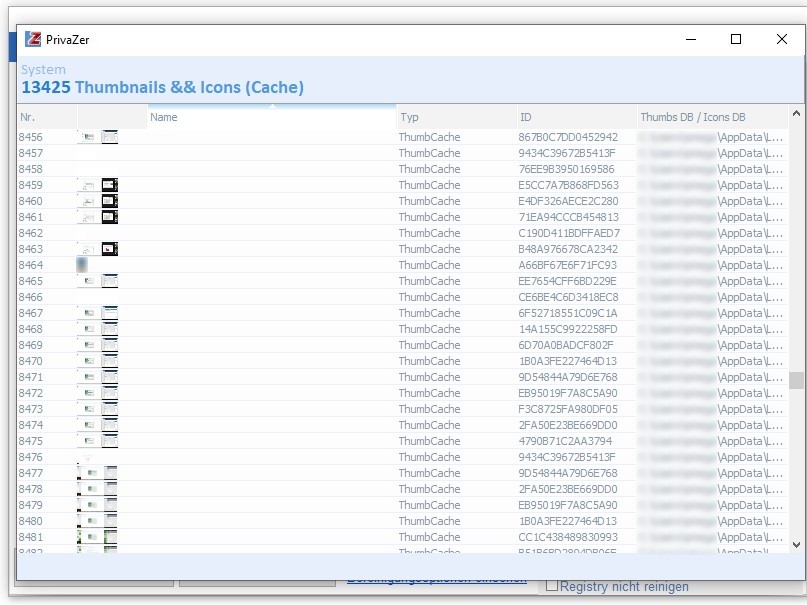Enable the 'Registry nicht reinigen' checkbox
Image resolution: width=807 pixels, height=605 pixels.
552,586
